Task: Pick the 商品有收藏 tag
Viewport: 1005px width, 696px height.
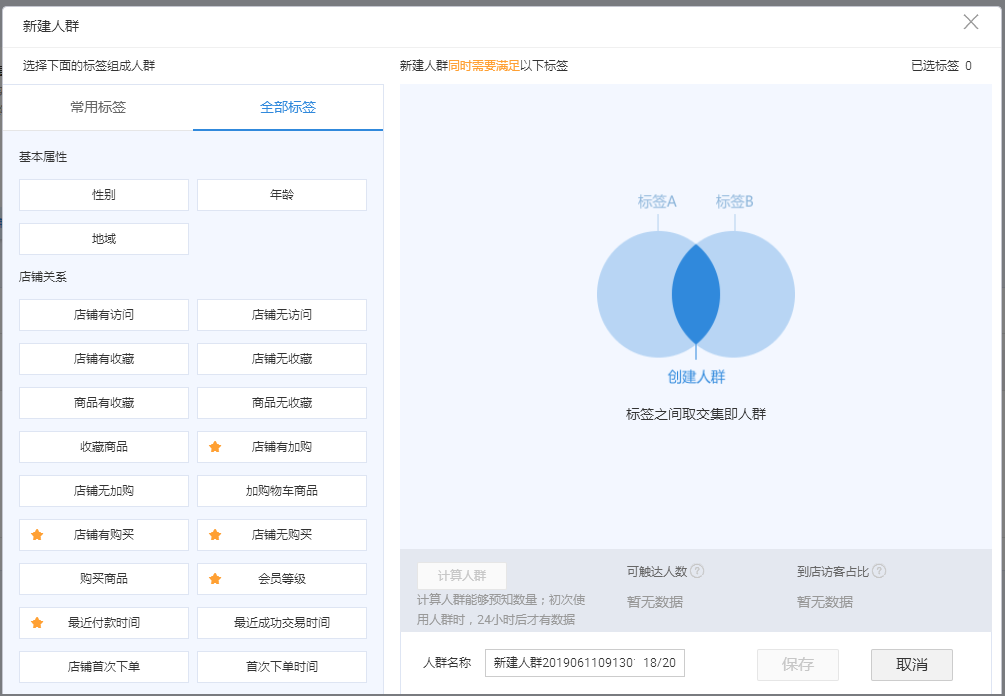Action: coord(104,403)
